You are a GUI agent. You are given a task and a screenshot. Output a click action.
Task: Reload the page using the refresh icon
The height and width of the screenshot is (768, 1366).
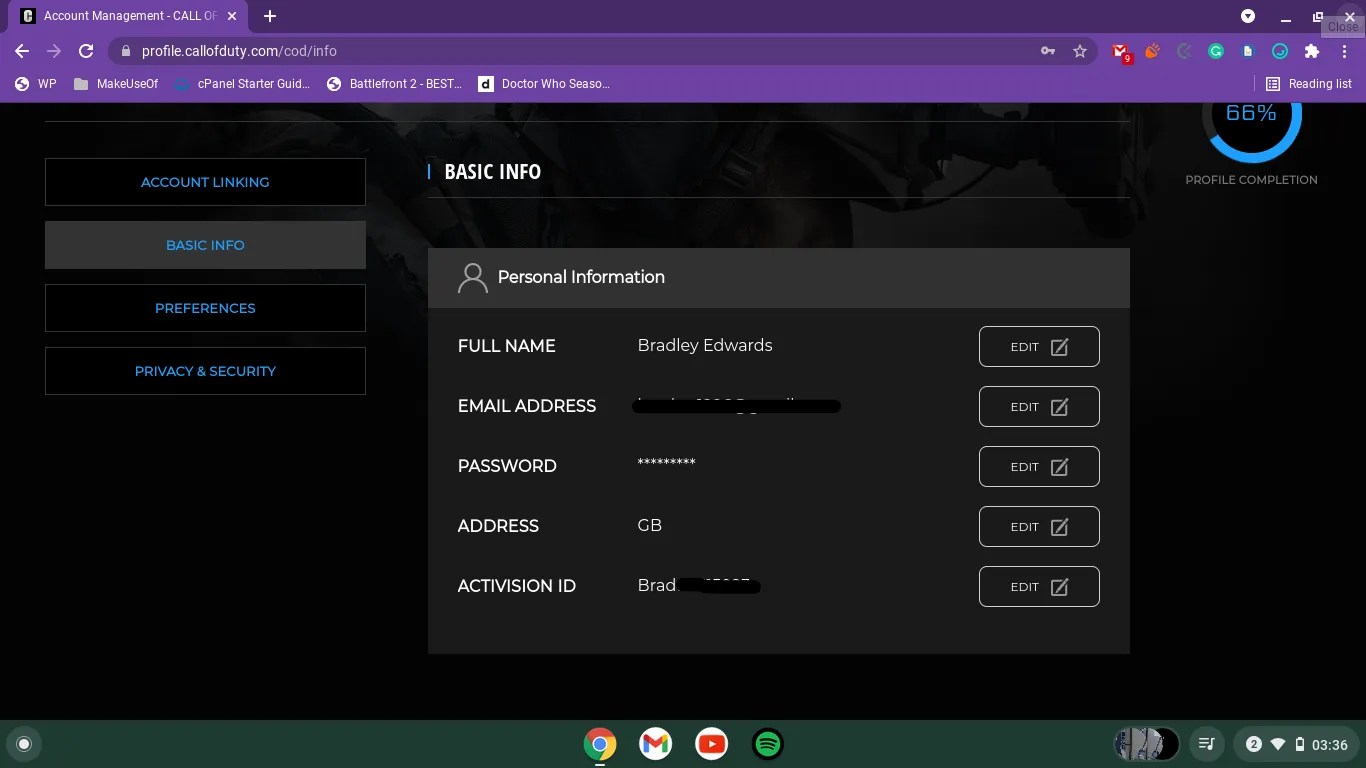[86, 50]
